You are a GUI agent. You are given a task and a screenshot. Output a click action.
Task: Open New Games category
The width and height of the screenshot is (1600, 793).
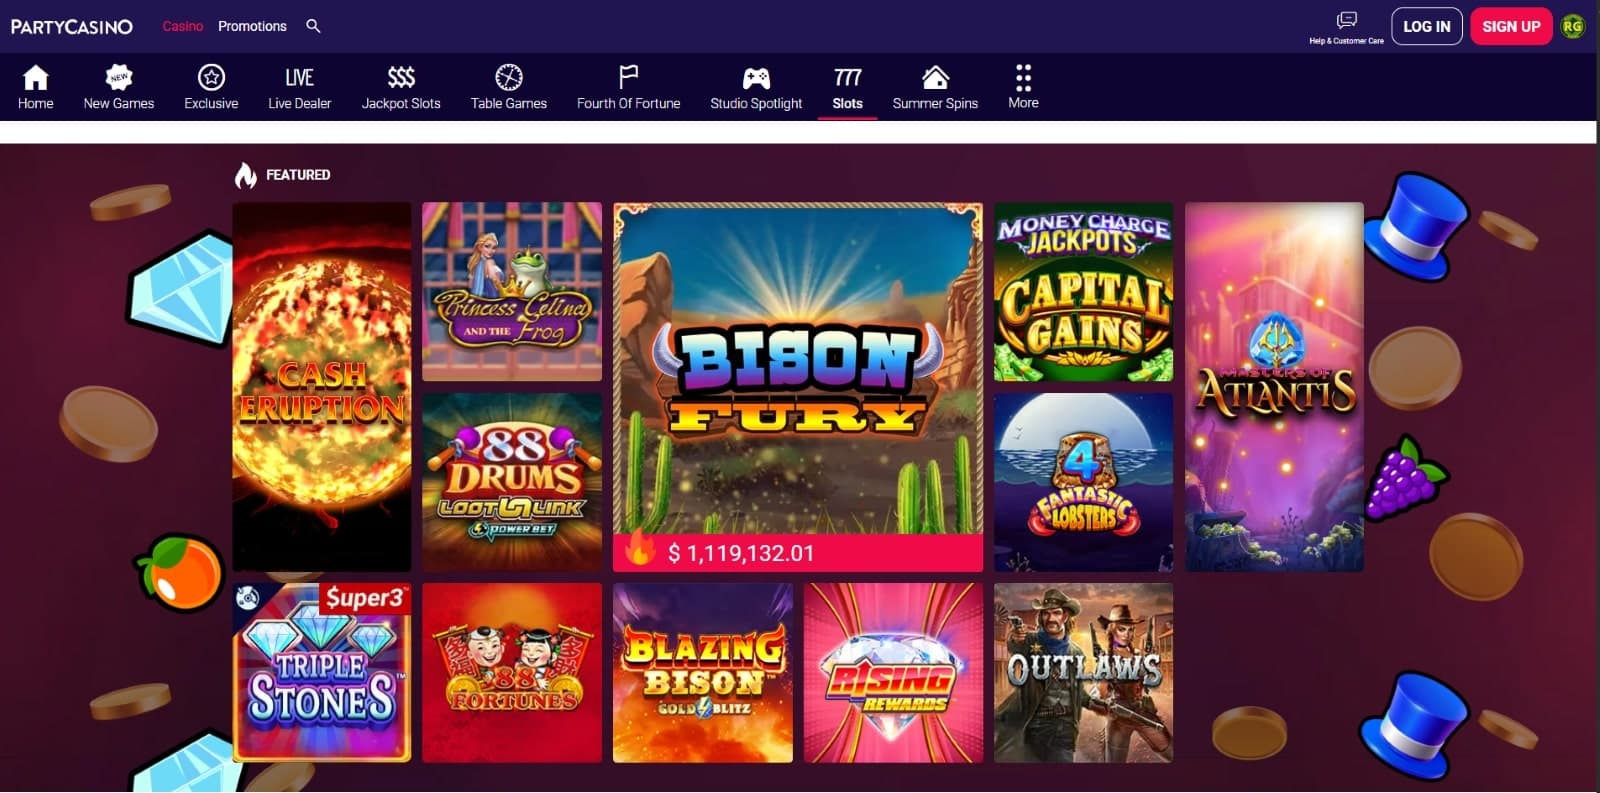[119, 87]
